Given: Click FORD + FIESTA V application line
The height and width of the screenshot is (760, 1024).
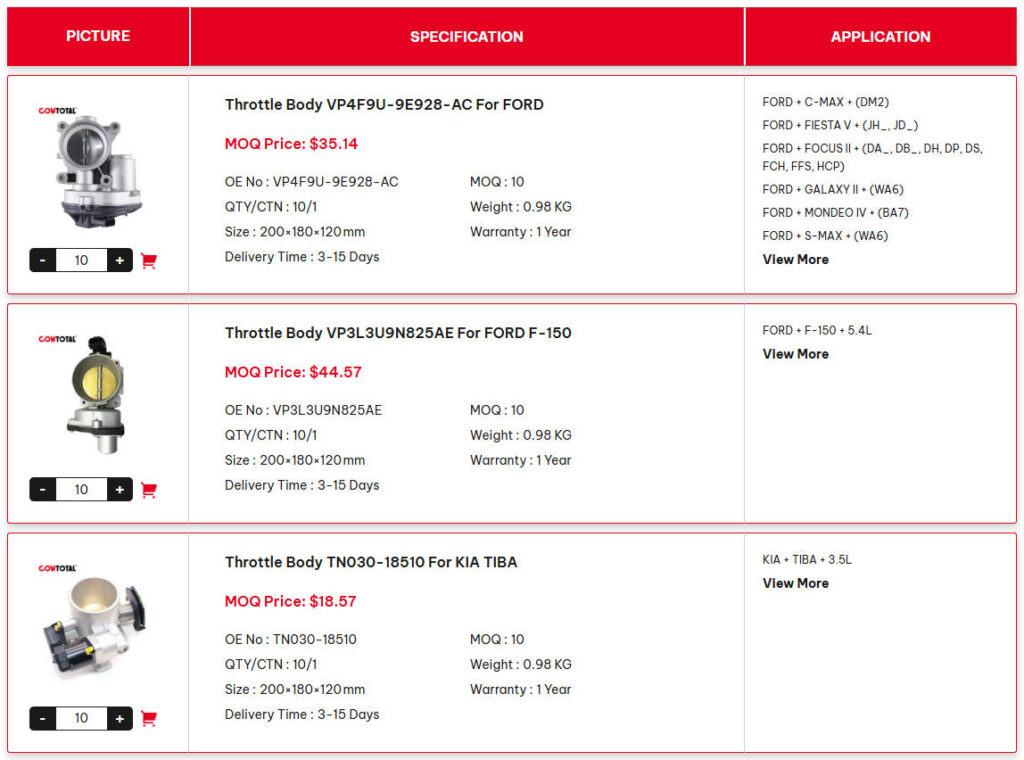Looking at the screenshot, I should point(840,125).
